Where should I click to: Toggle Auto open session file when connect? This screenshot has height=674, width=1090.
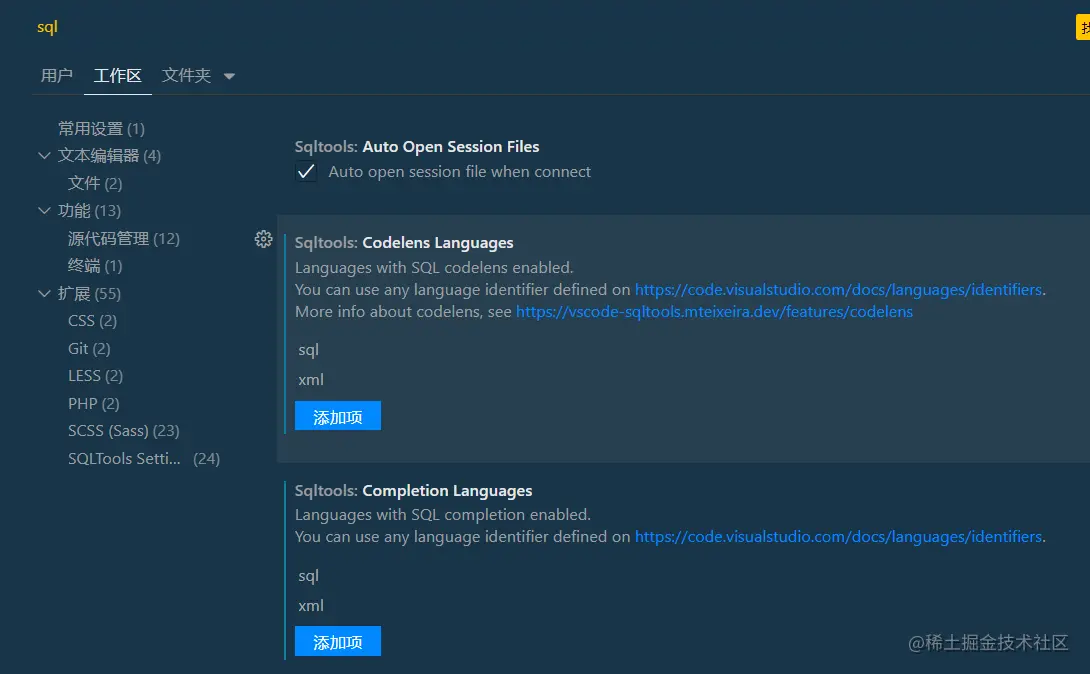point(306,172)
